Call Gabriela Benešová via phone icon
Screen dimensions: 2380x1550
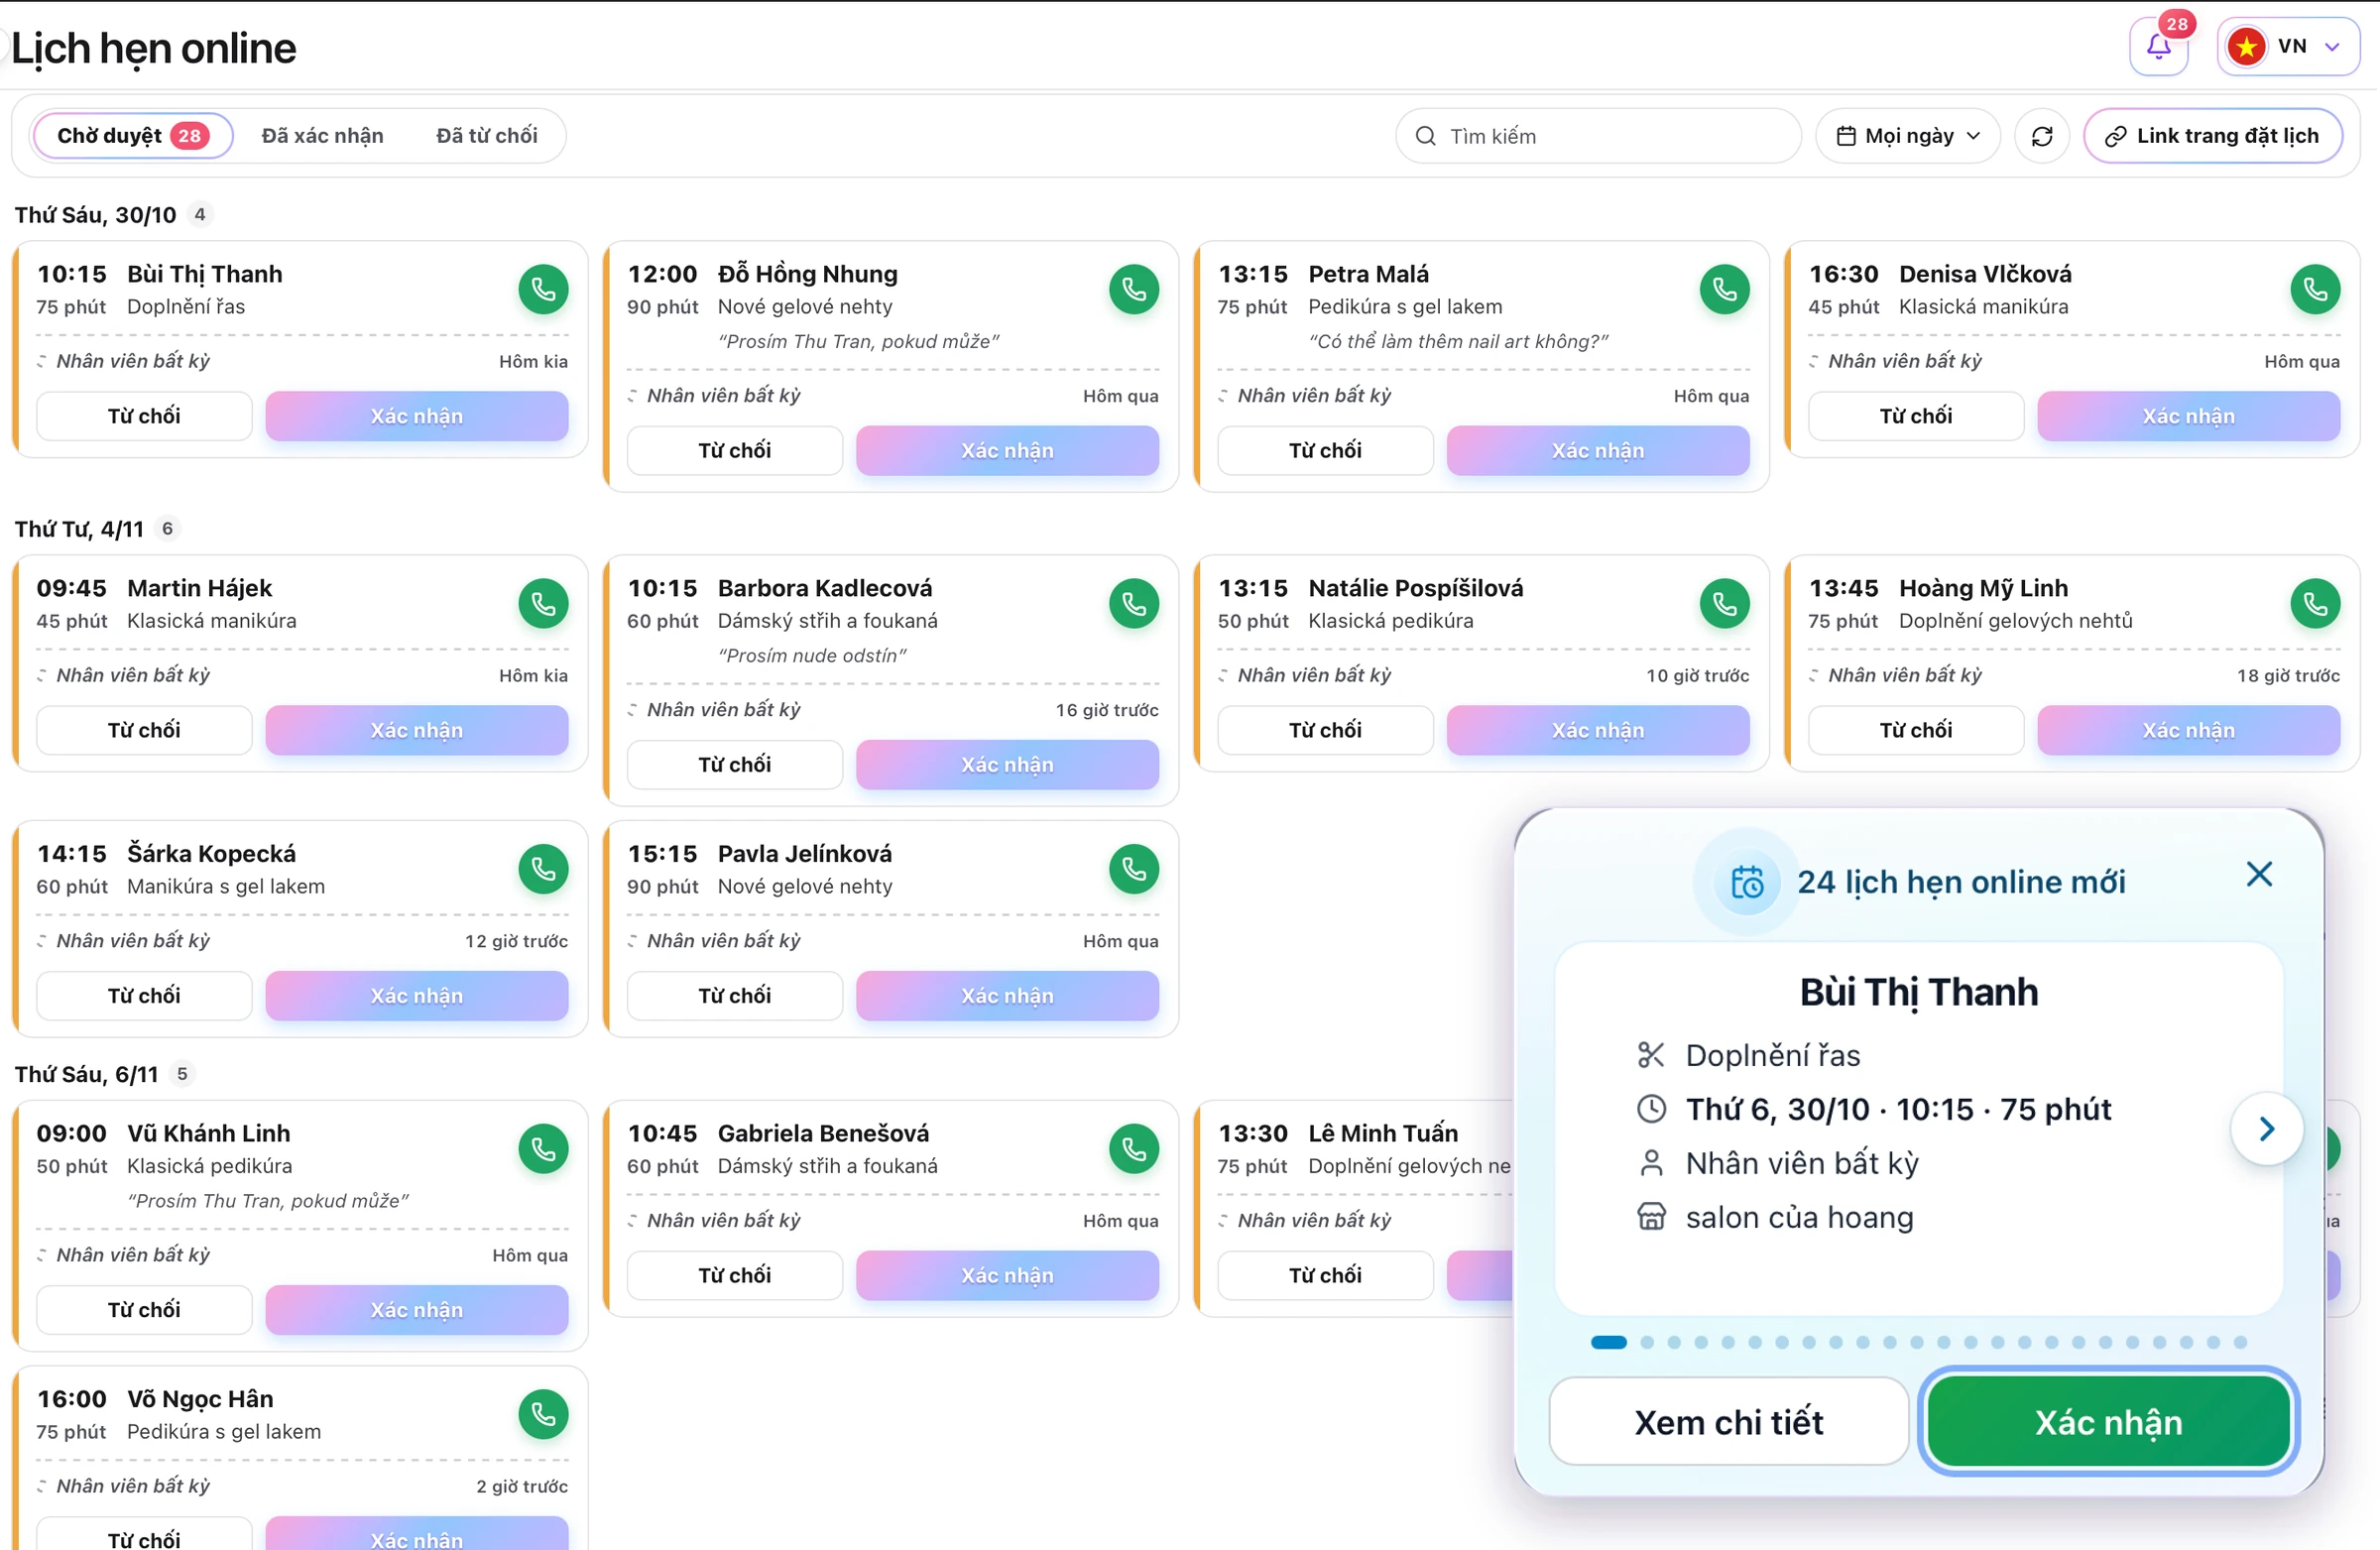click(x=1134, y=1150)
